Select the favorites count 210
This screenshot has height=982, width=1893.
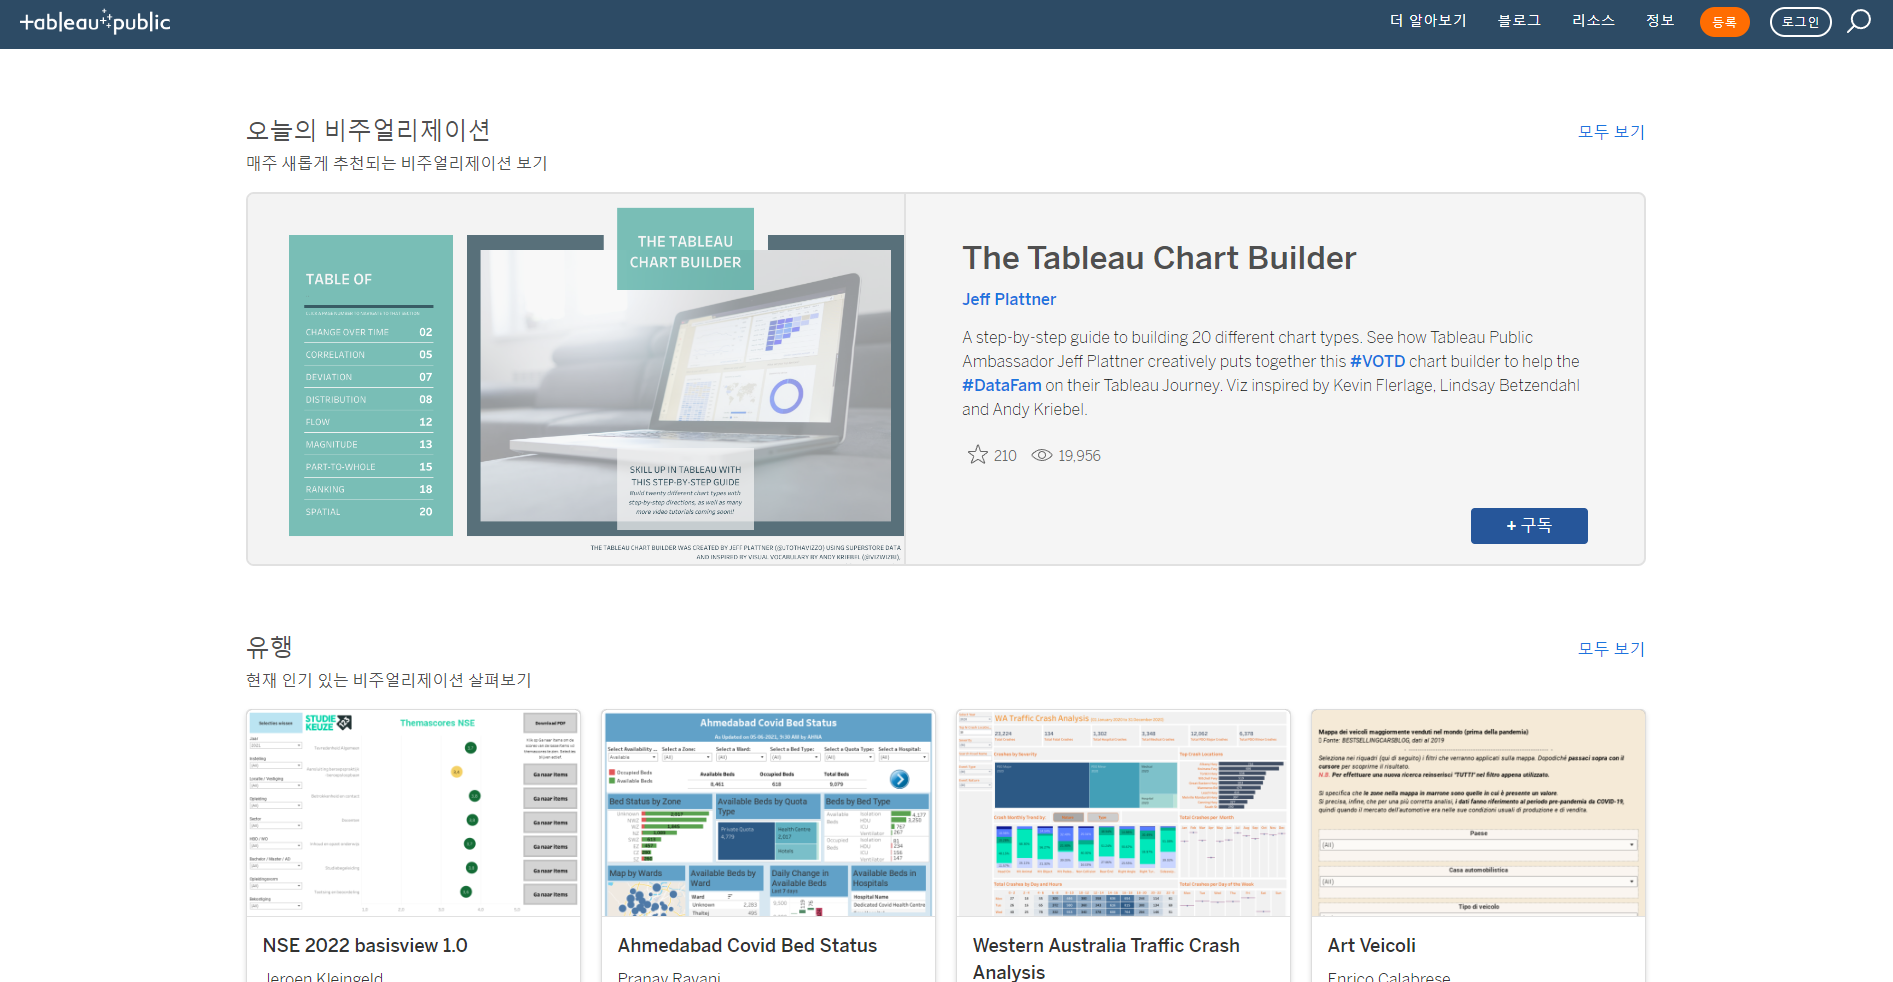(1005, 456)
